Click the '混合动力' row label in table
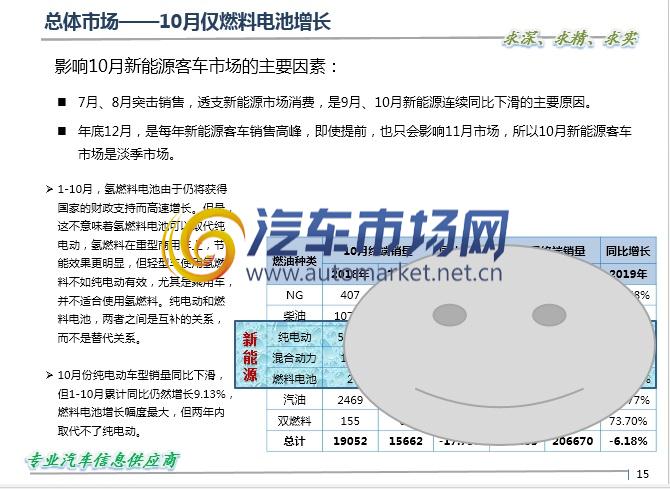 click(294, 358)
